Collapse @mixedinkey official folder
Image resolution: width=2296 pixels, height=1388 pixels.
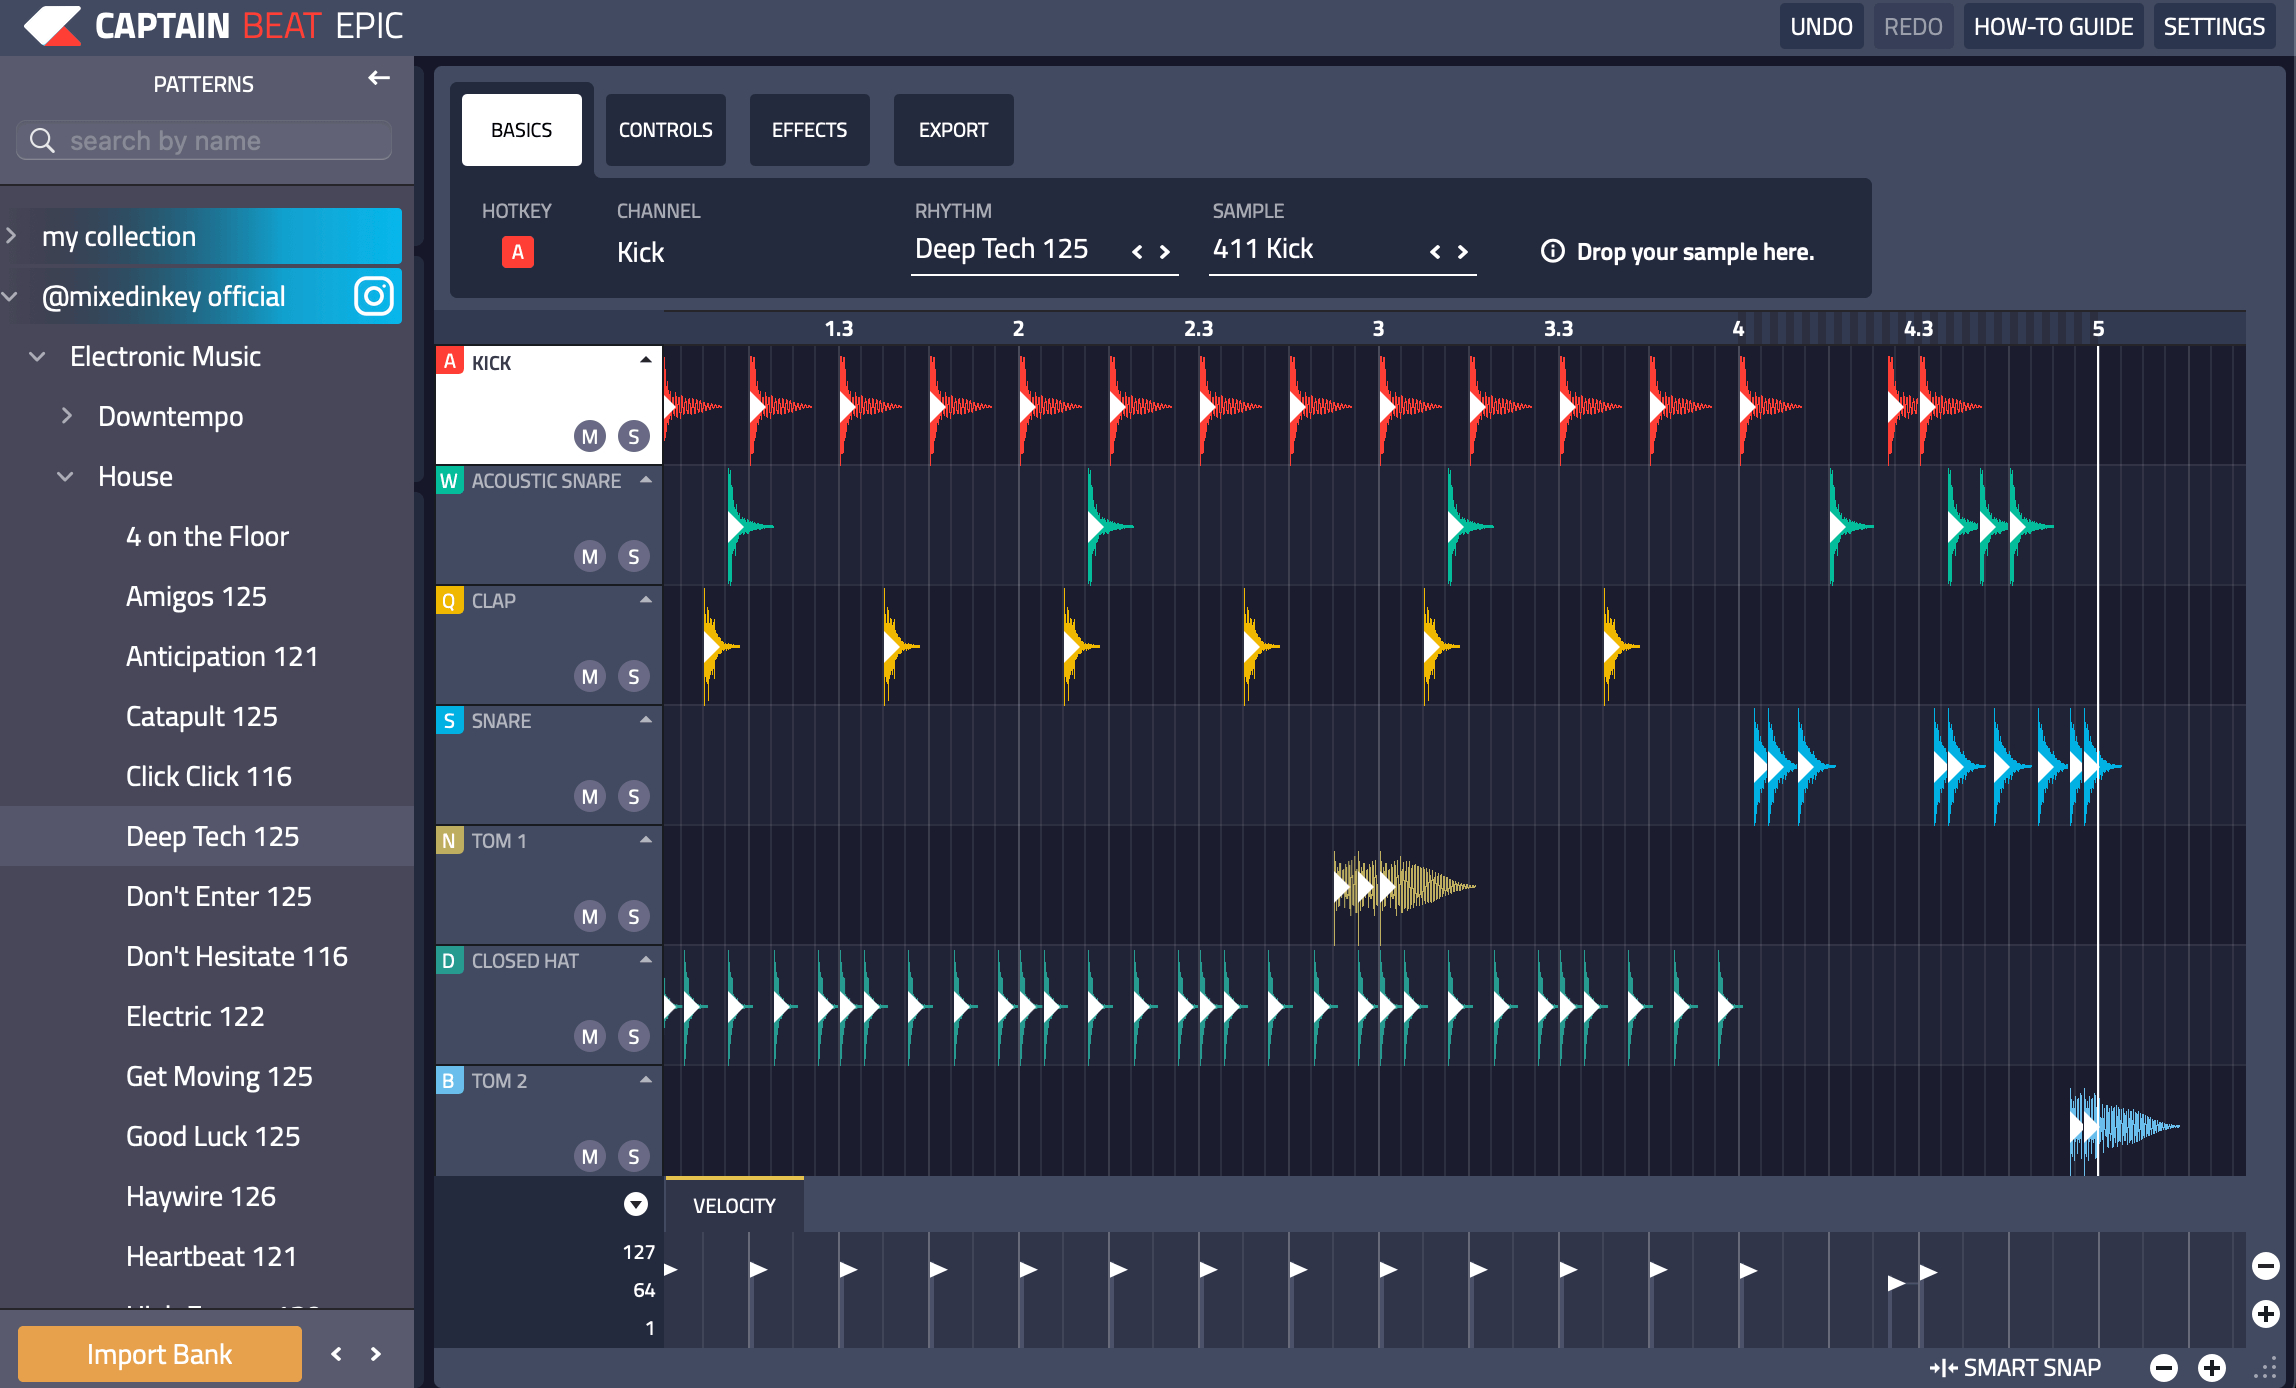[x=11, y=296]
